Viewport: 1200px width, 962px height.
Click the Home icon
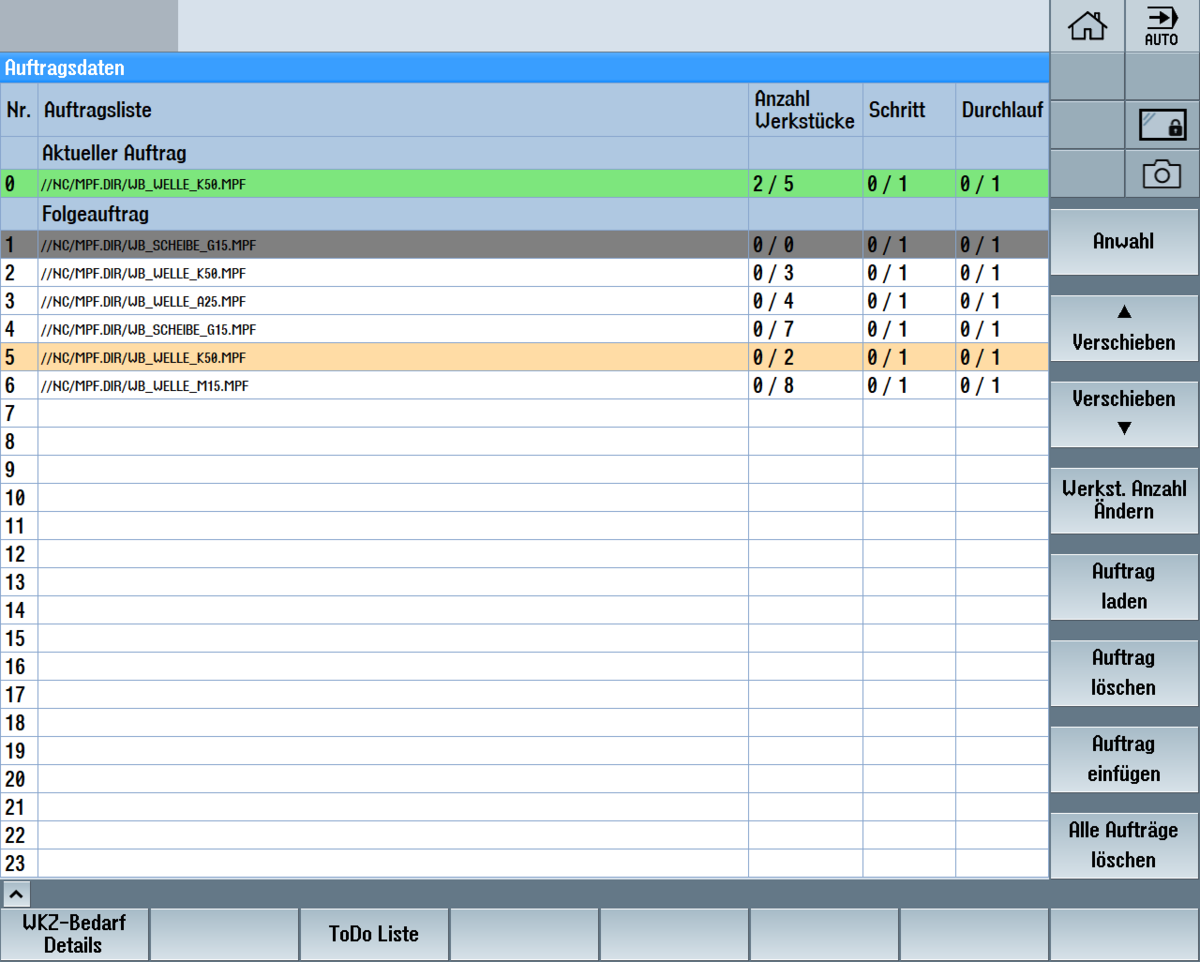[1087, 26]
